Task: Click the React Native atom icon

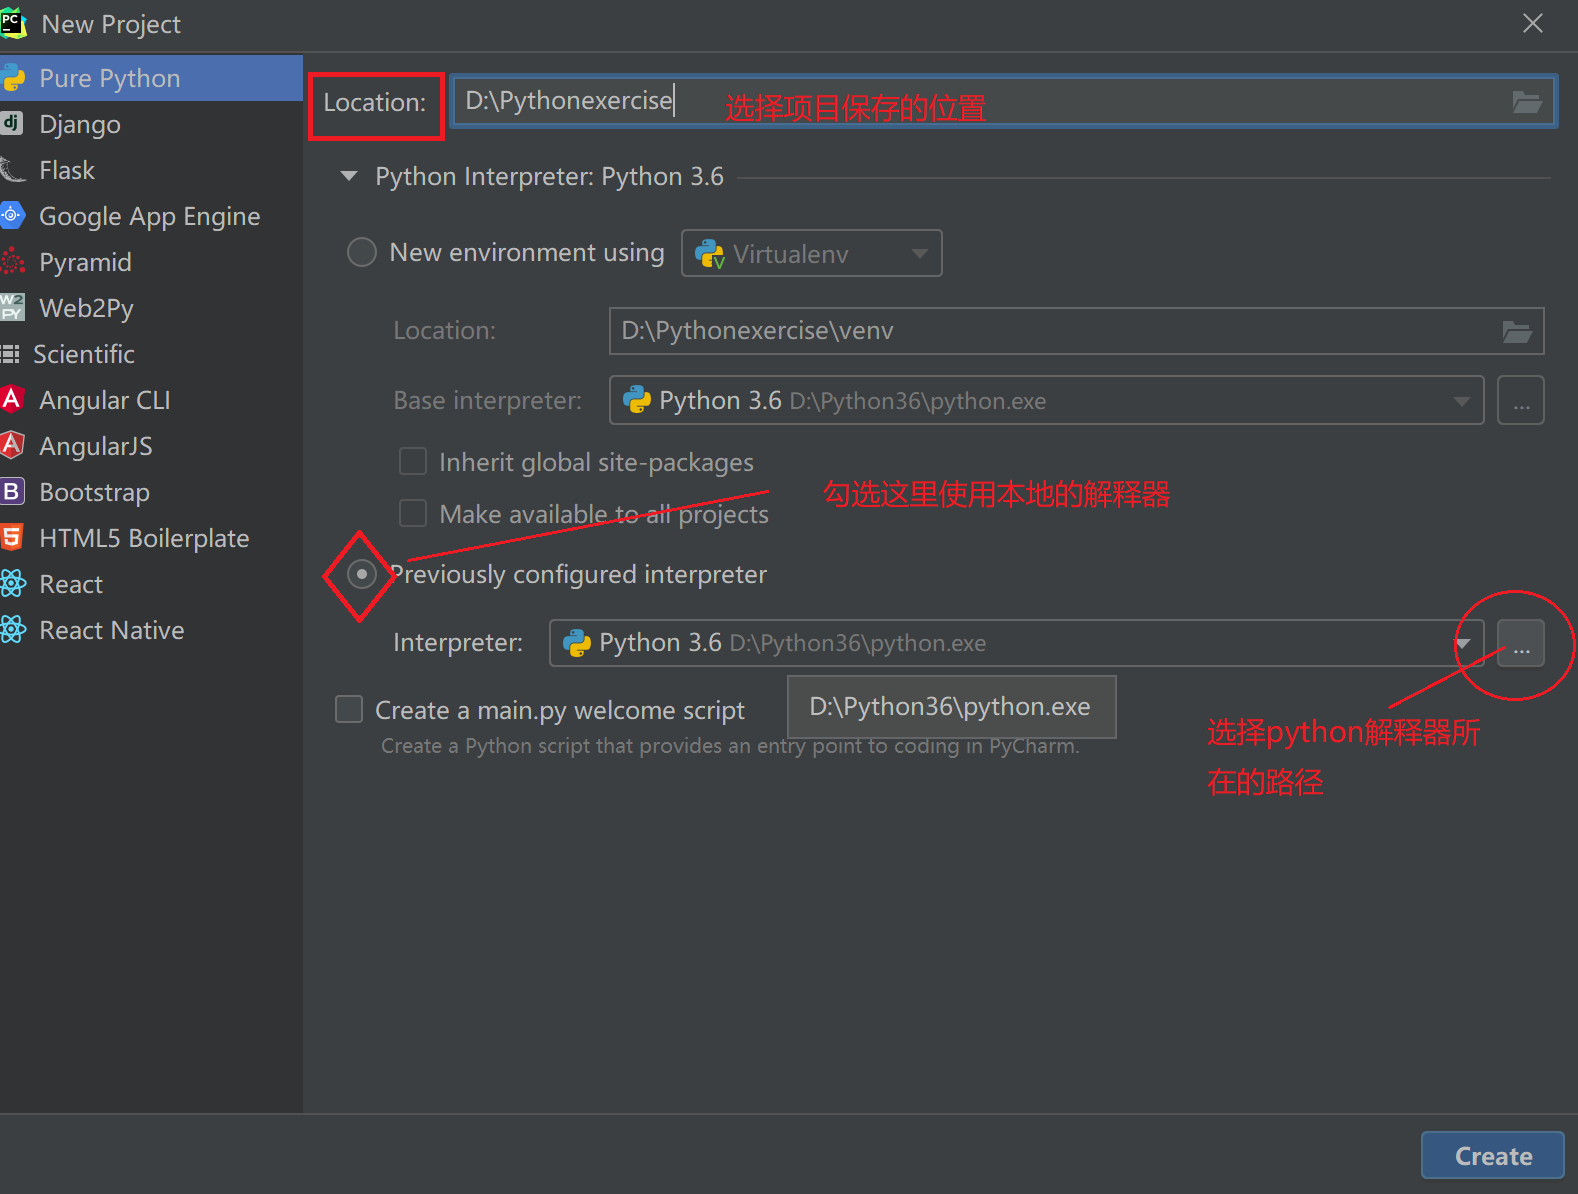Action: point(12,629)
